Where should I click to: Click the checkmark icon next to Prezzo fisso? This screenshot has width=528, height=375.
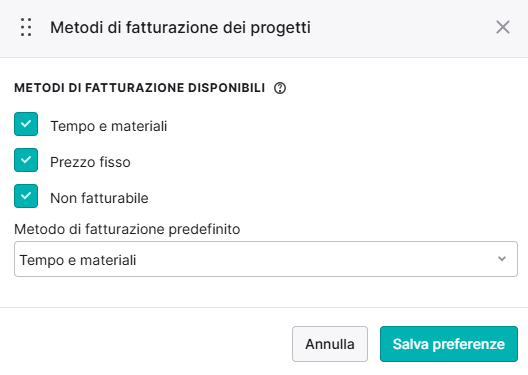[x=26, y=160]
